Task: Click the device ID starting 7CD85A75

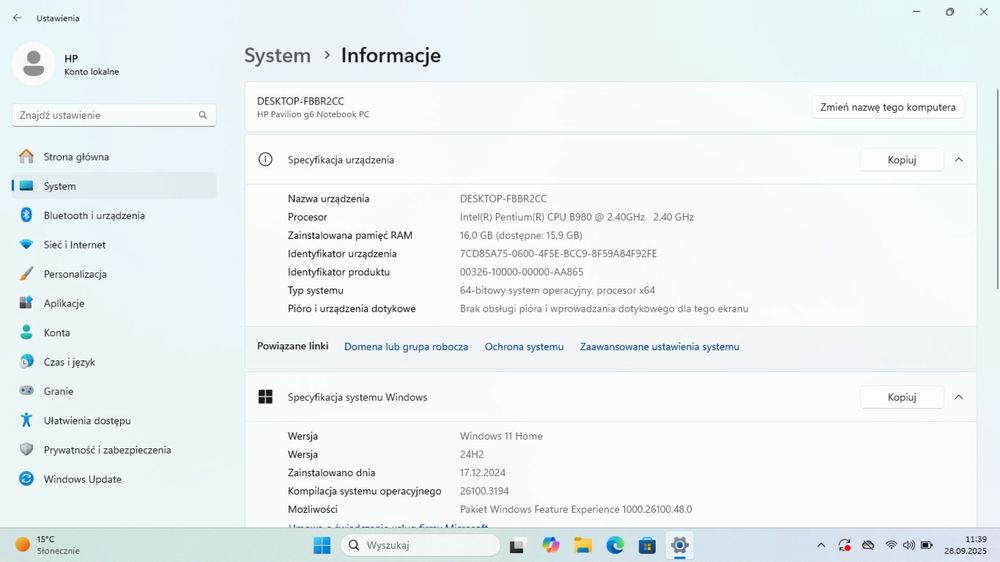Action: tap(558, 253)
